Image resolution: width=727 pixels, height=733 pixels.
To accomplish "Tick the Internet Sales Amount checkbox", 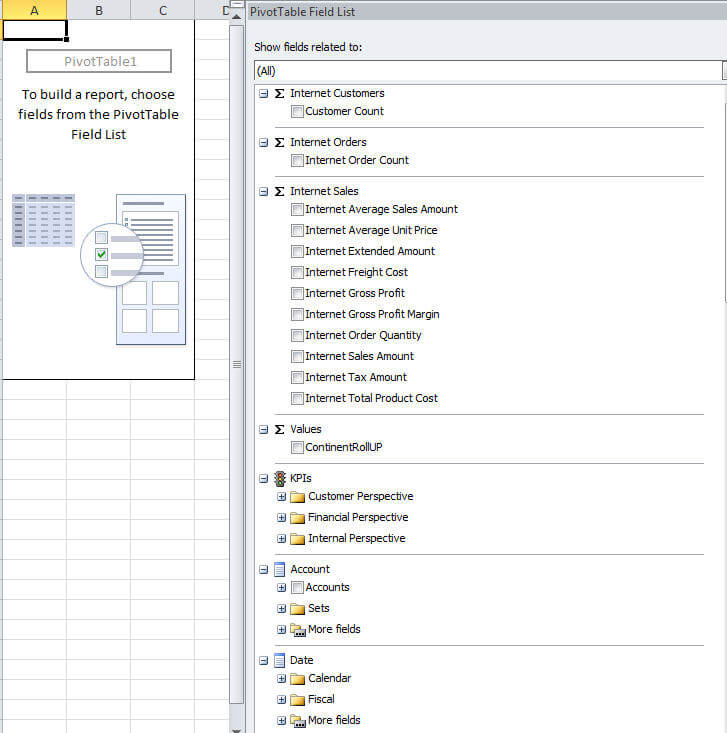I will coord(297,357).
